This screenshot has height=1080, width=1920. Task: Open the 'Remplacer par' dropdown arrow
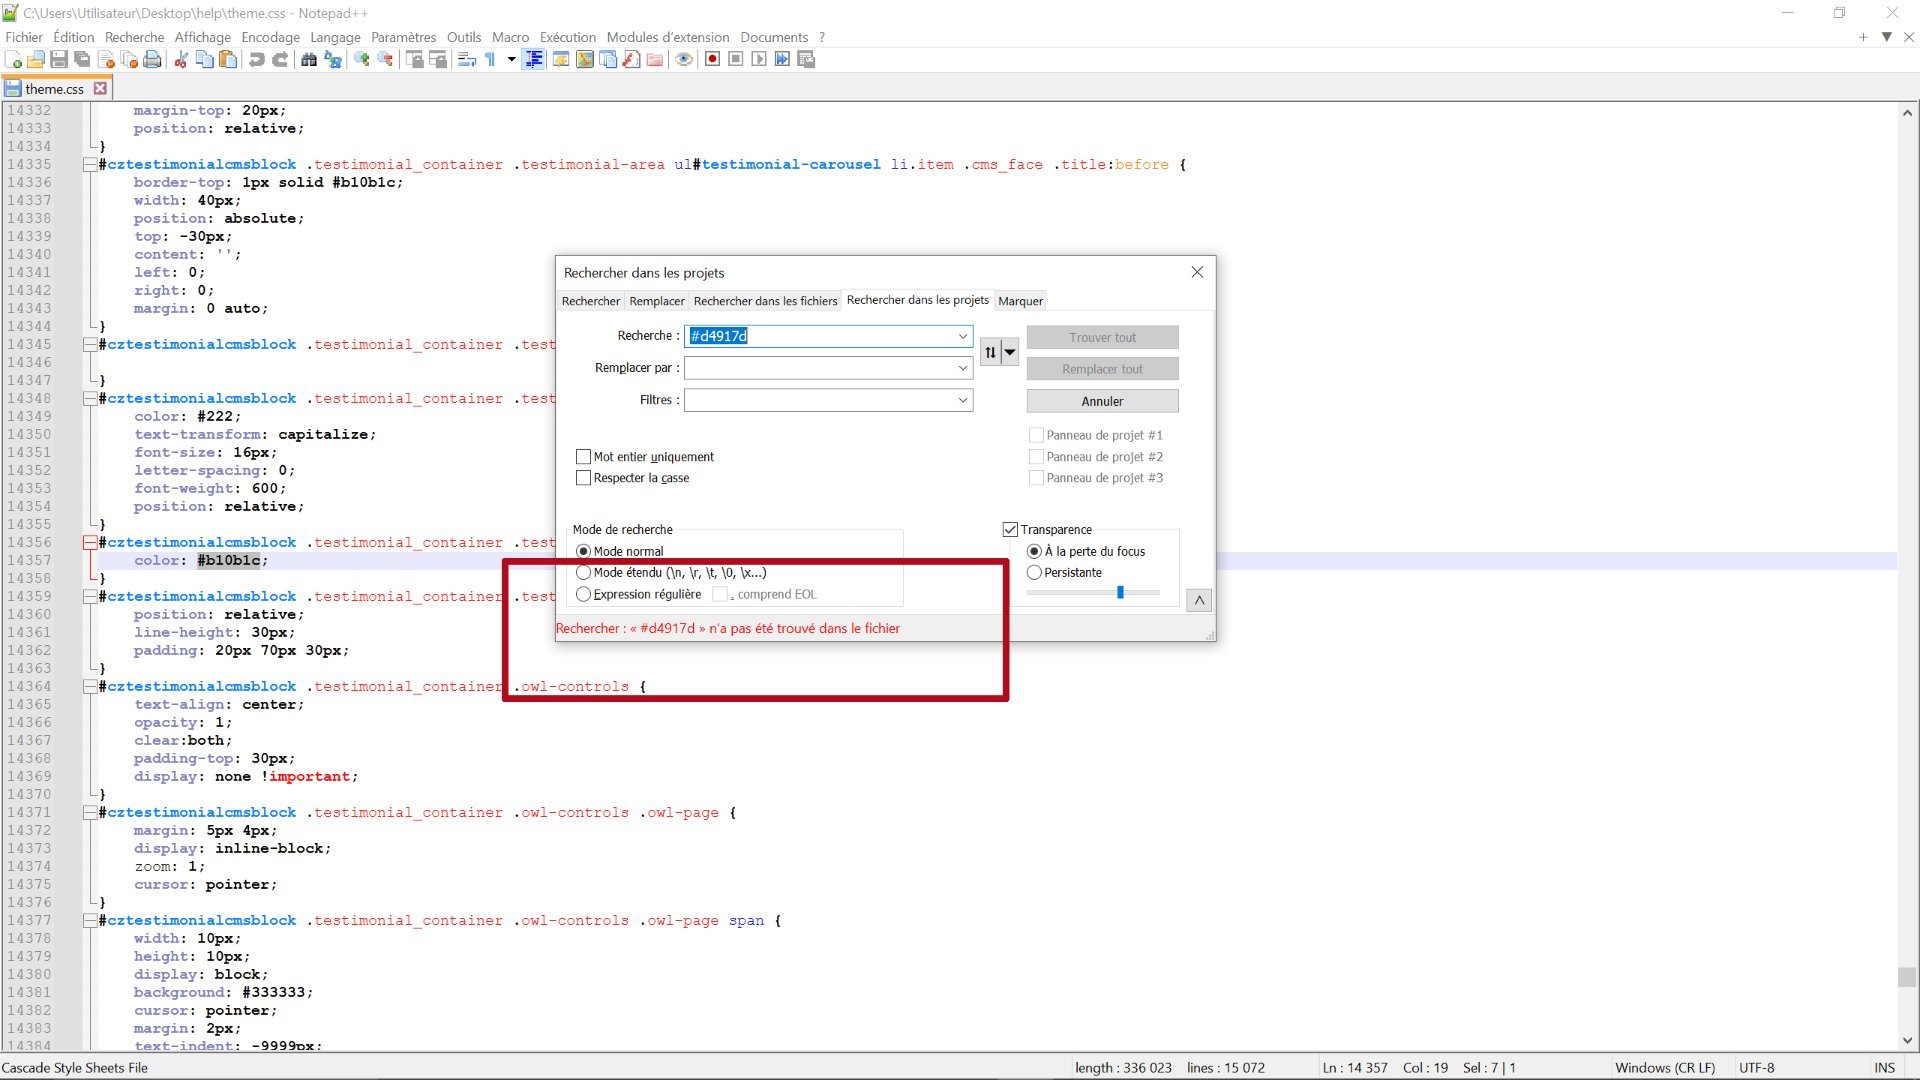coord(962,369)
